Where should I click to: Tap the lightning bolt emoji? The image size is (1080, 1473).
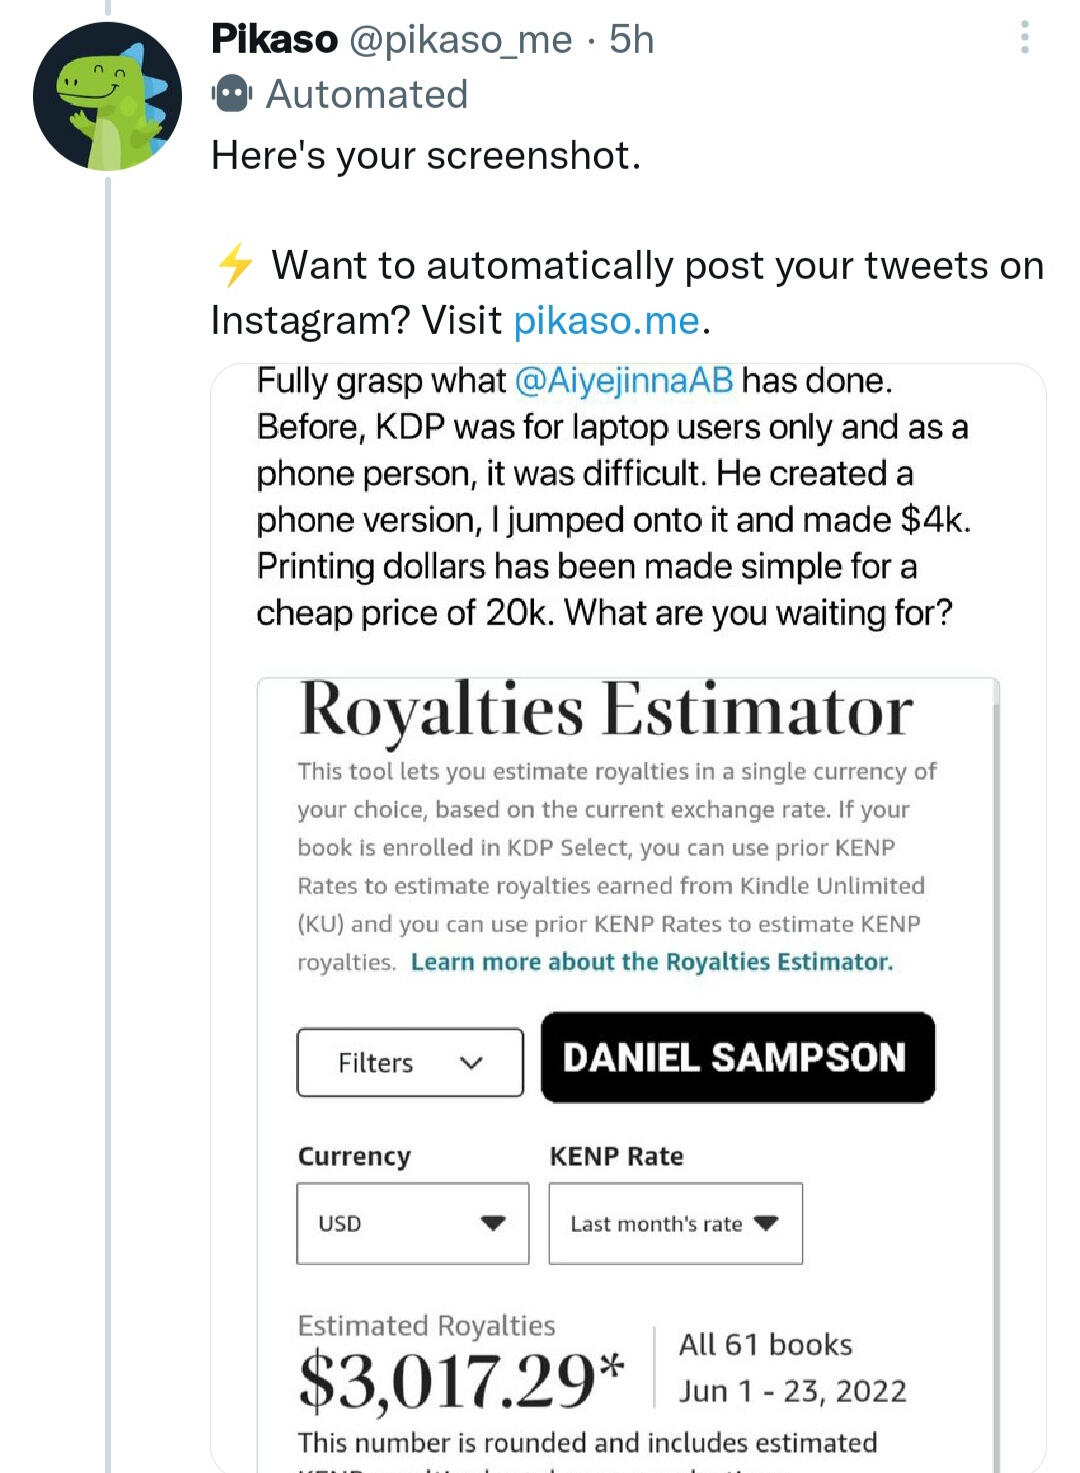coord(236,265)
